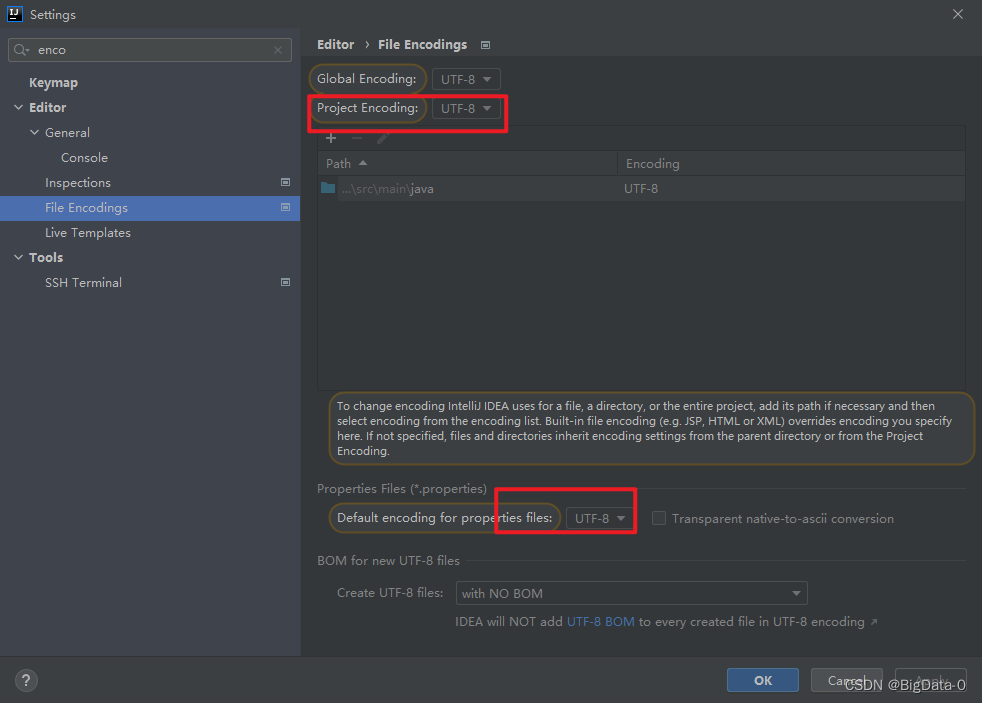Image resolution: width=982 pixels, height=703 pixels.
Task: Open properties files default encoding dropdown
Action: [x=600, y=518]
